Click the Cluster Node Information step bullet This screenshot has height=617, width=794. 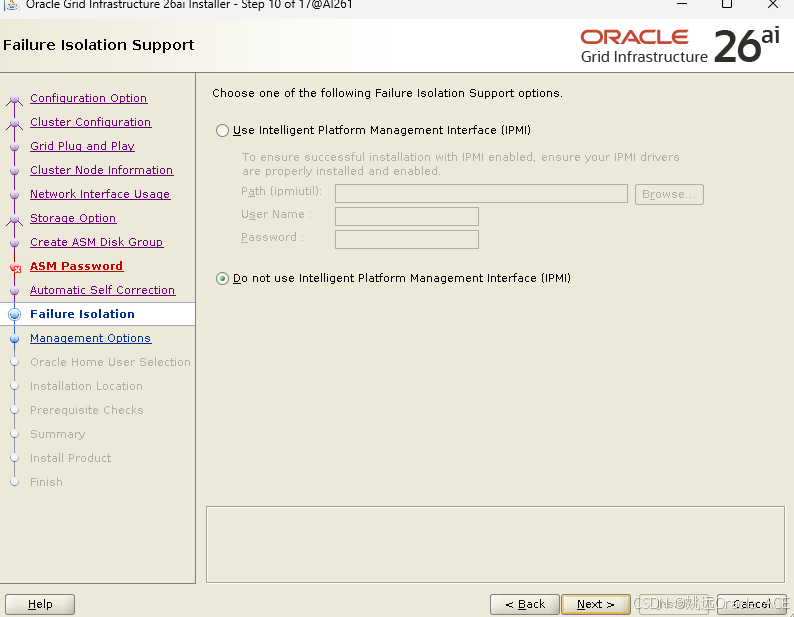tap(15, 171)
